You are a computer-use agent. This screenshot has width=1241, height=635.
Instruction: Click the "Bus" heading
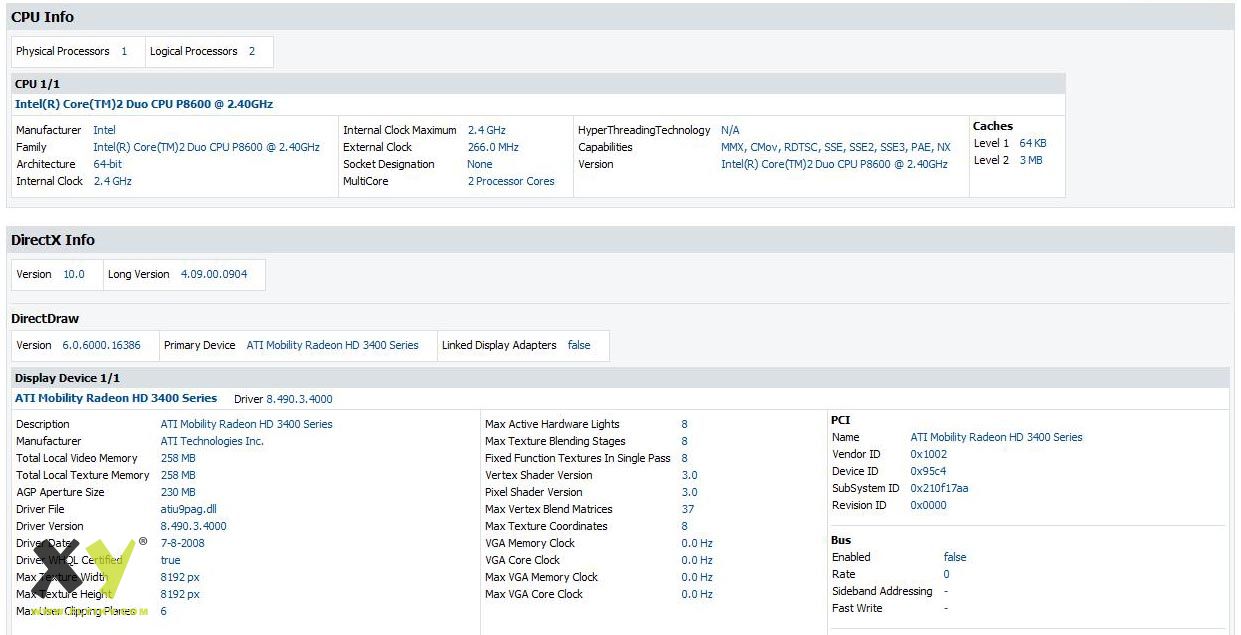(x=841, y=540)
